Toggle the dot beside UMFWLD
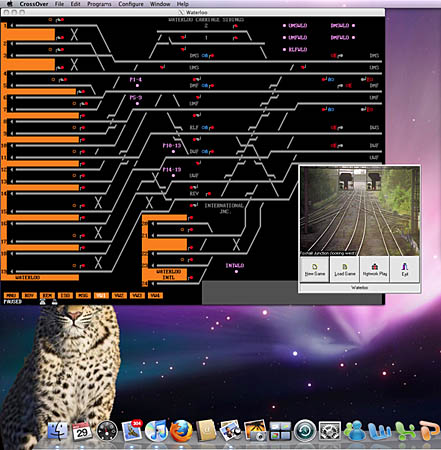This screenshot has height=450, width=441. coord(284,38)
